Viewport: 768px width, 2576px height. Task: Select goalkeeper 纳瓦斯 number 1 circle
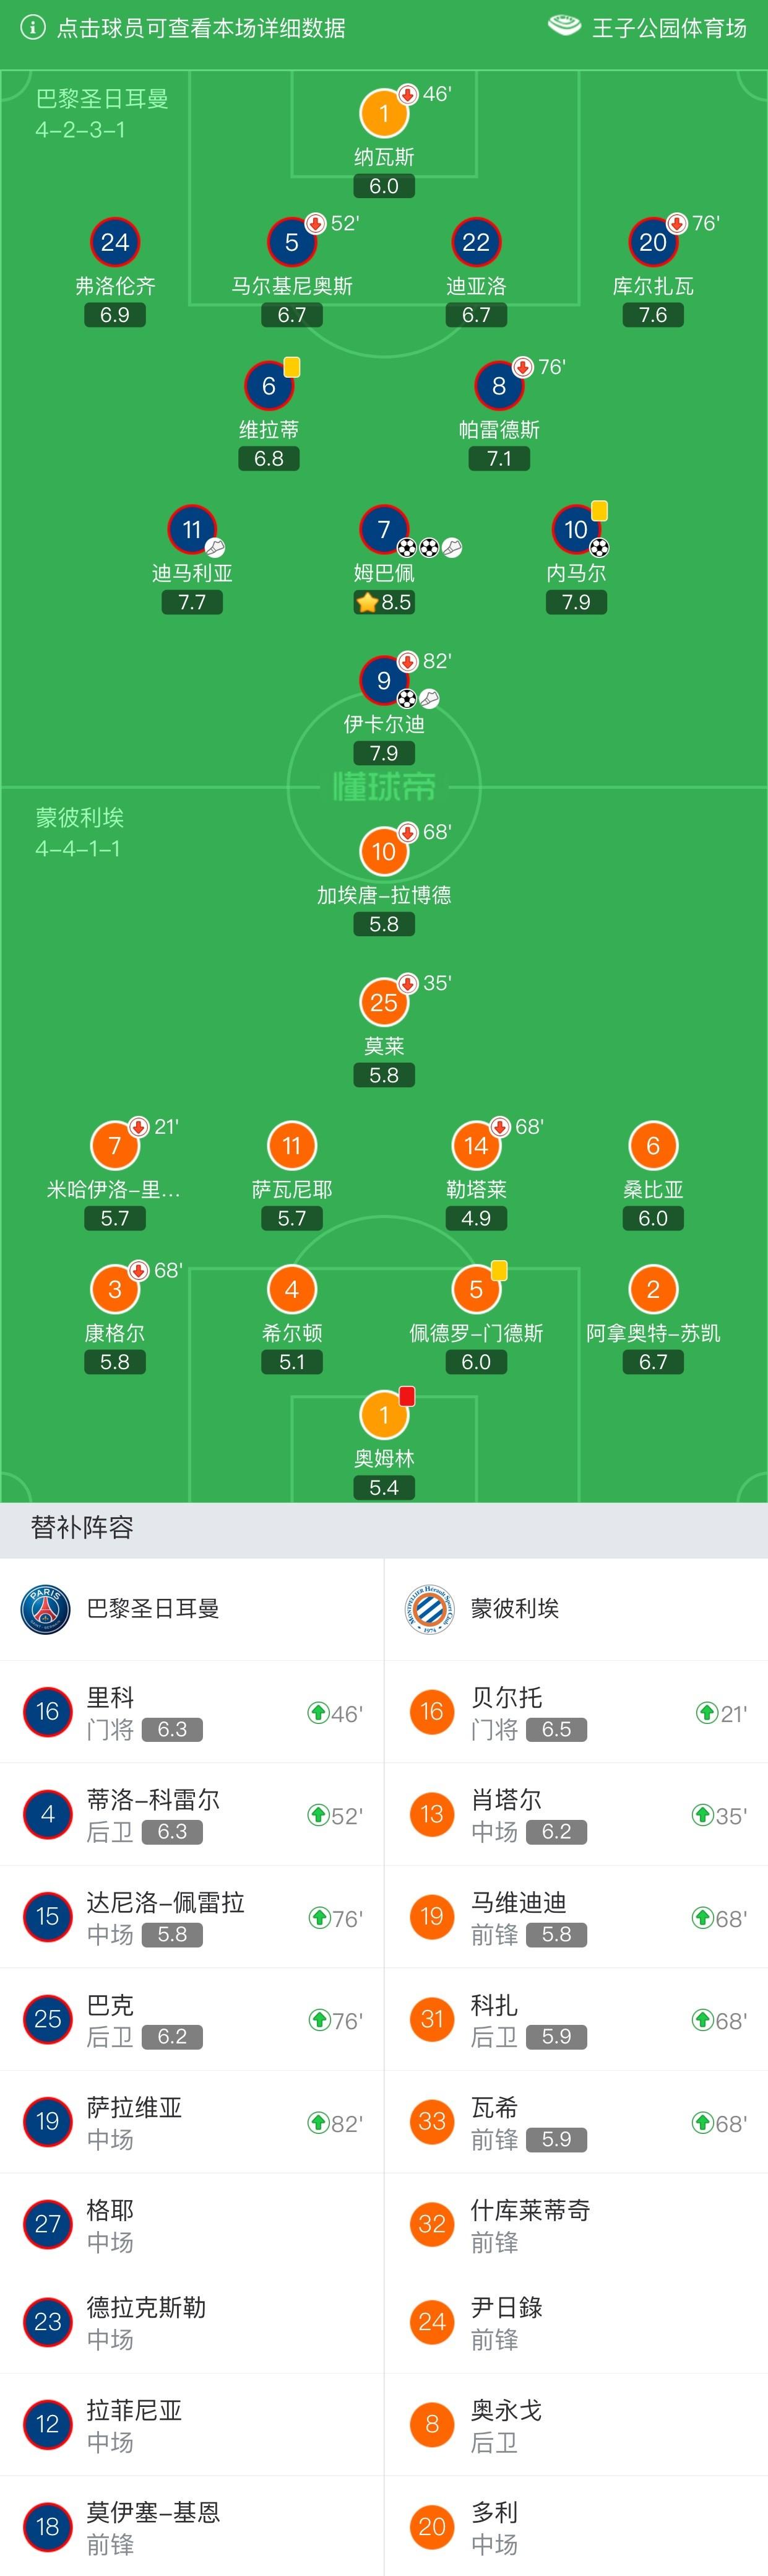coord(384,113)
